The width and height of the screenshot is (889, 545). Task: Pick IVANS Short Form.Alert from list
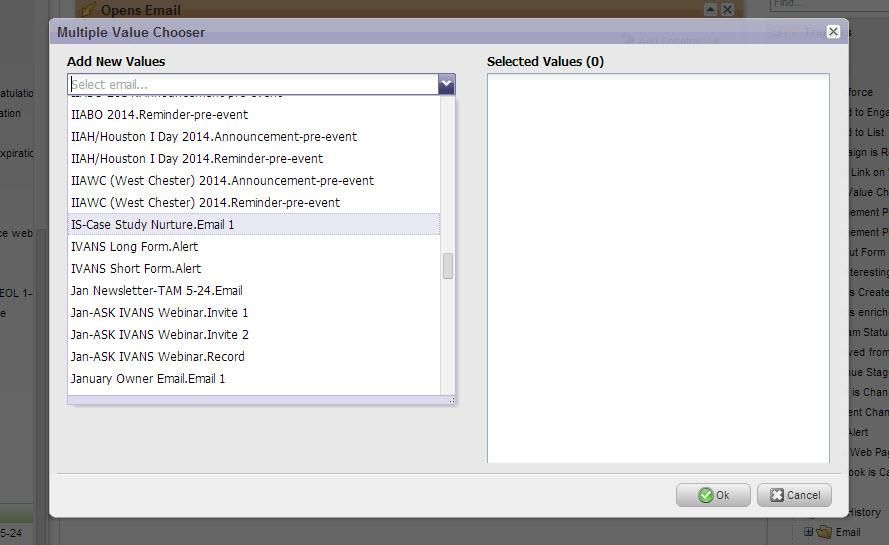[136, 269]
